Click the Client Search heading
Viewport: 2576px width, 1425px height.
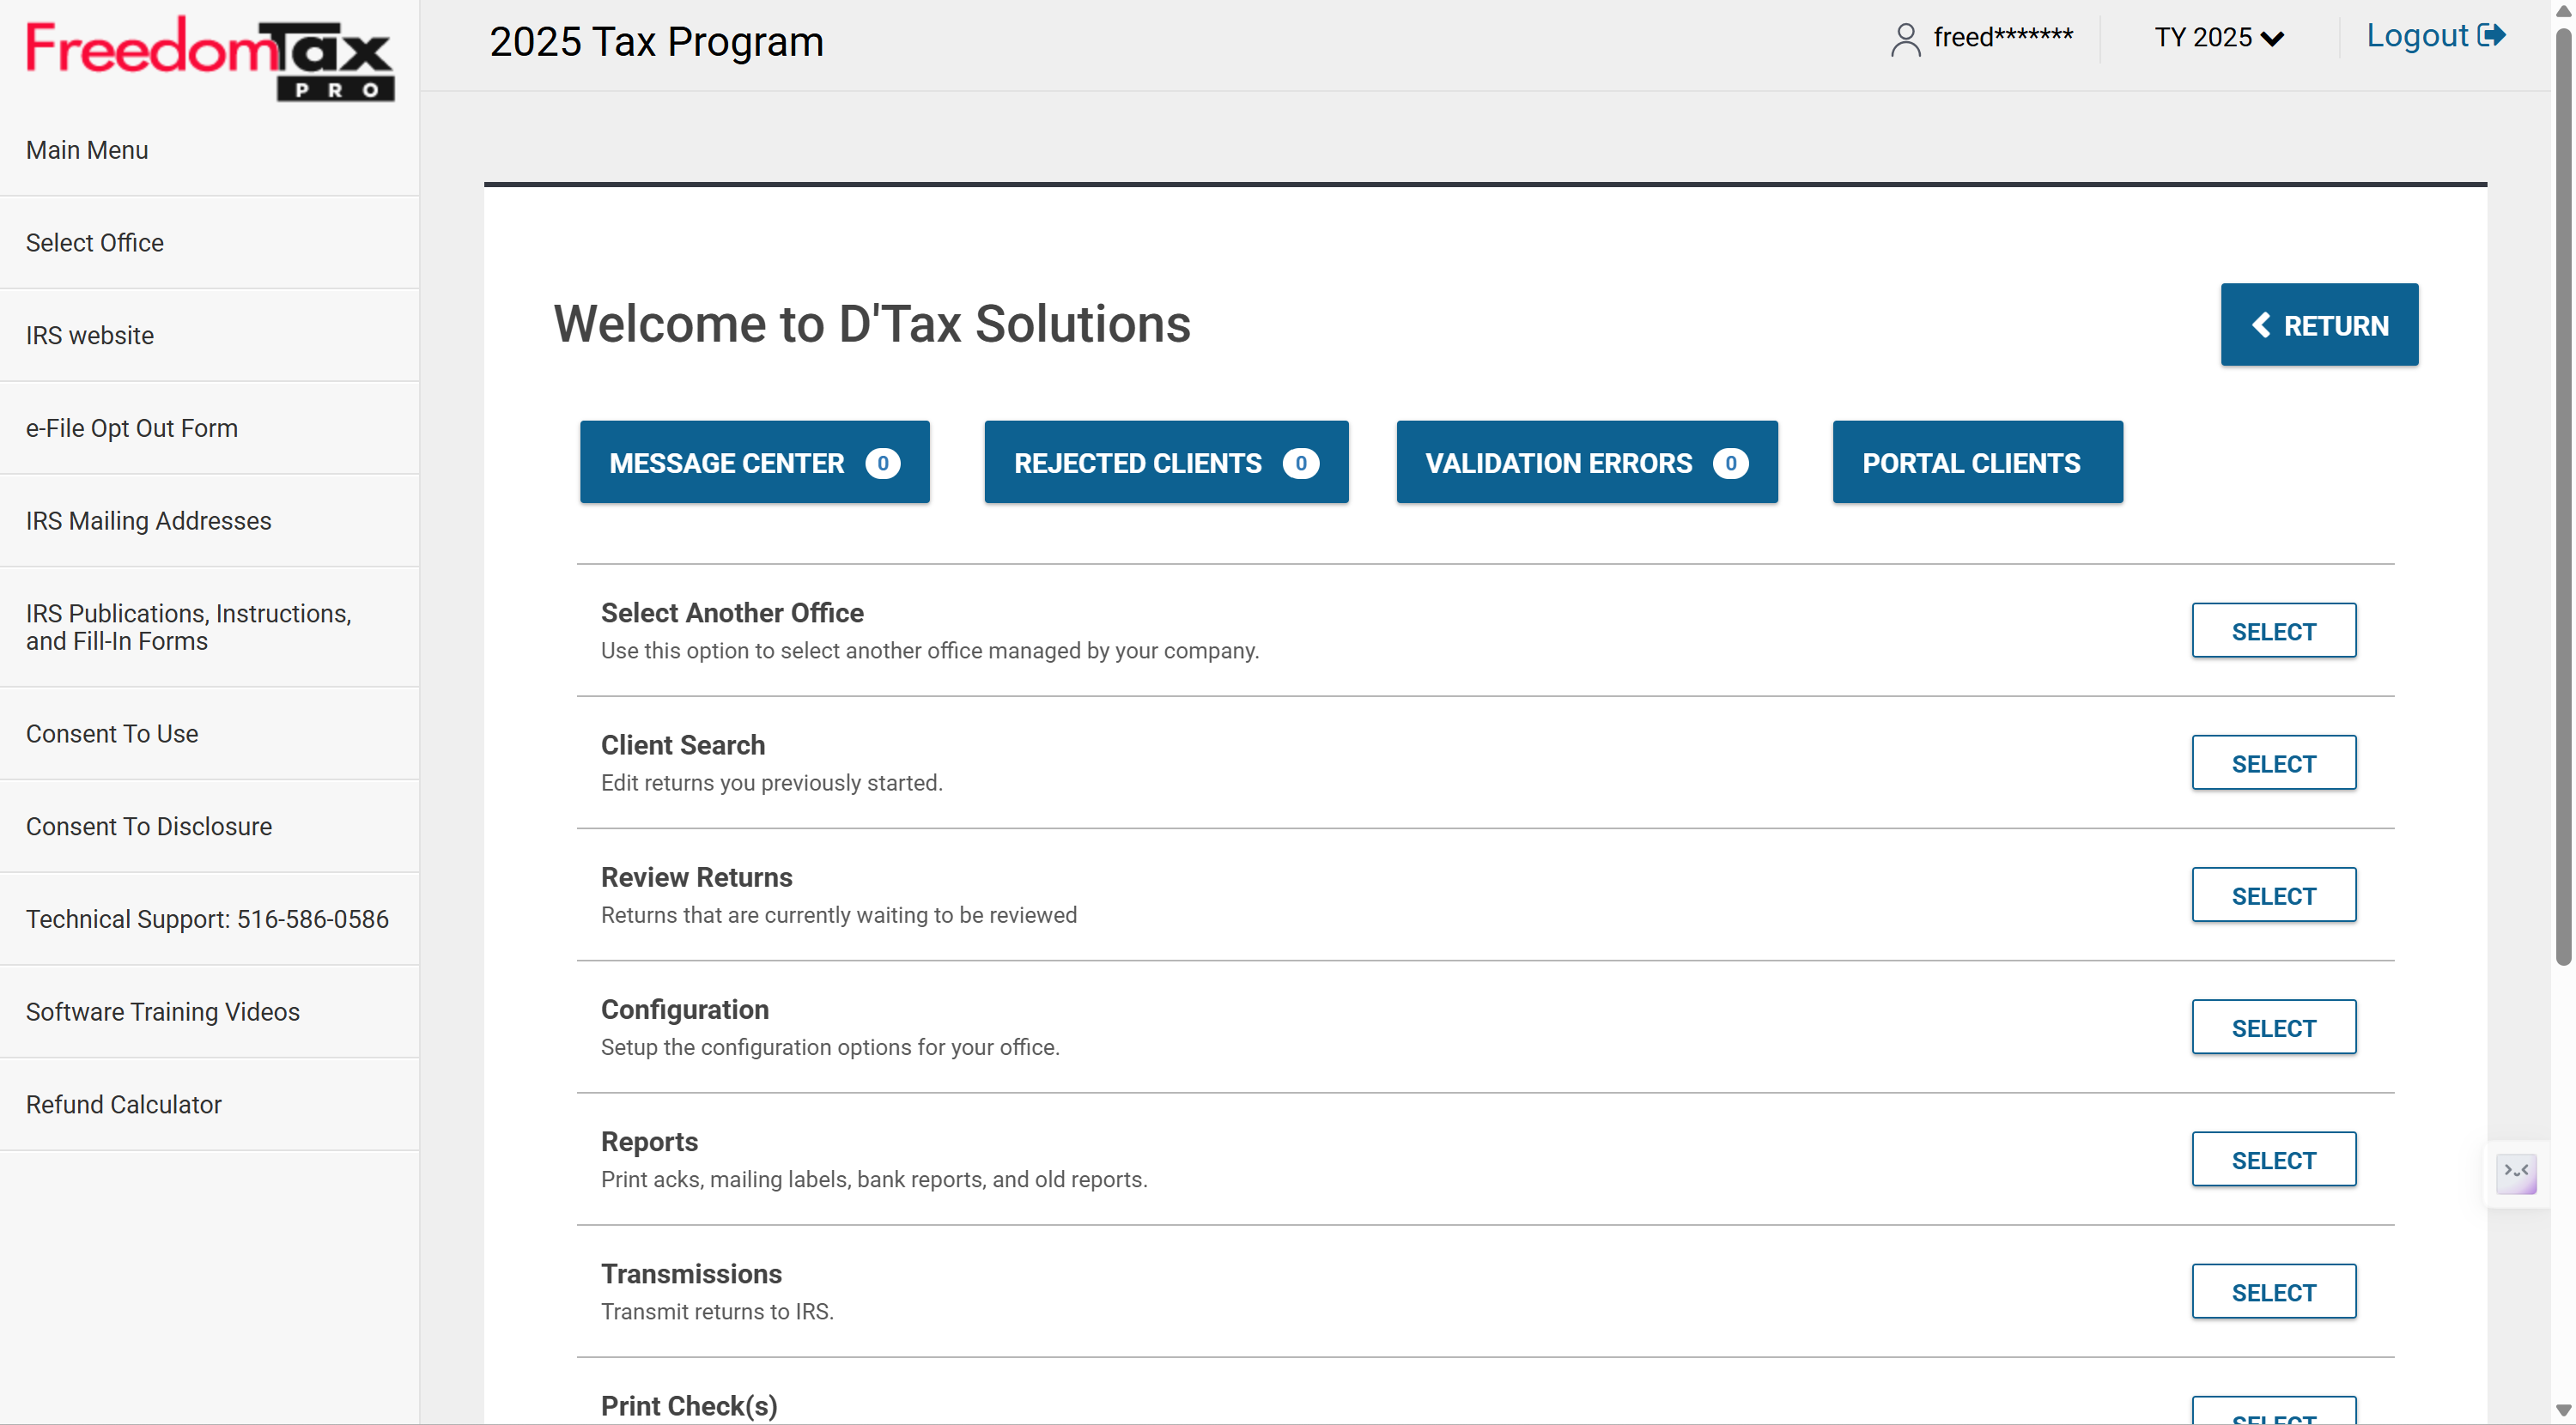coord(683,745)
